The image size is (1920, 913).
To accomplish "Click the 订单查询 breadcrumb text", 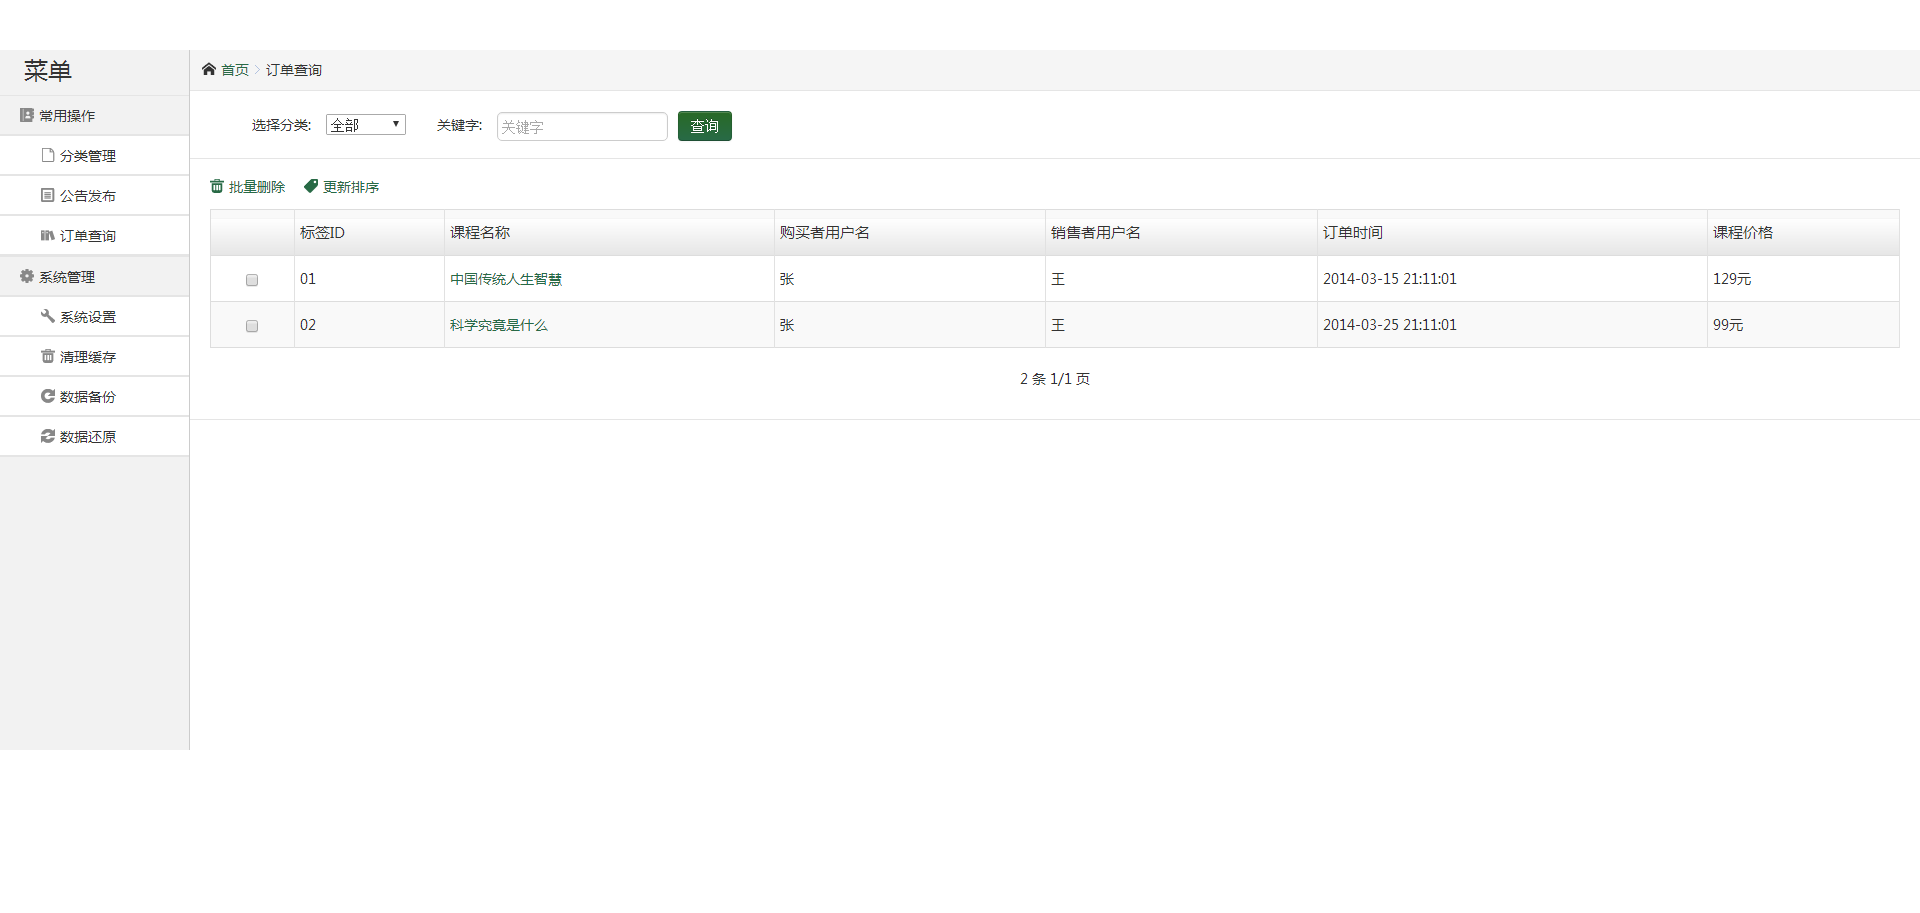I will pyautogui.click(x=294, y=70).
